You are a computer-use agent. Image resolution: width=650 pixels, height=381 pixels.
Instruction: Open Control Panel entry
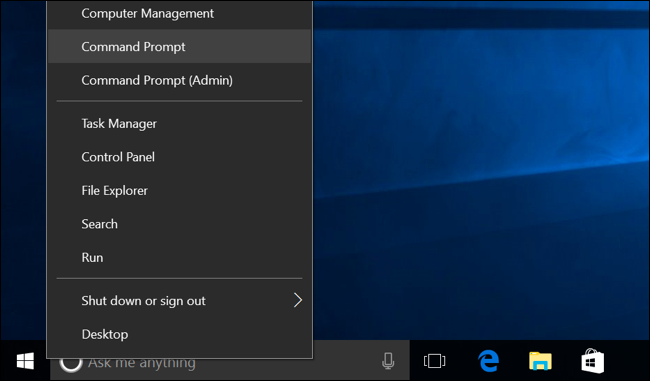click(x=179, y=157)
